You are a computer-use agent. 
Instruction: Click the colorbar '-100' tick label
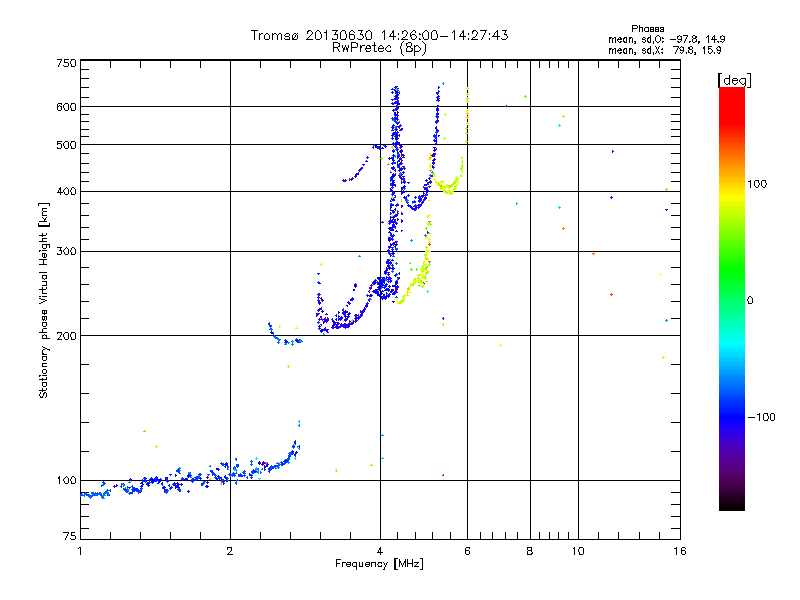[762, 417]
